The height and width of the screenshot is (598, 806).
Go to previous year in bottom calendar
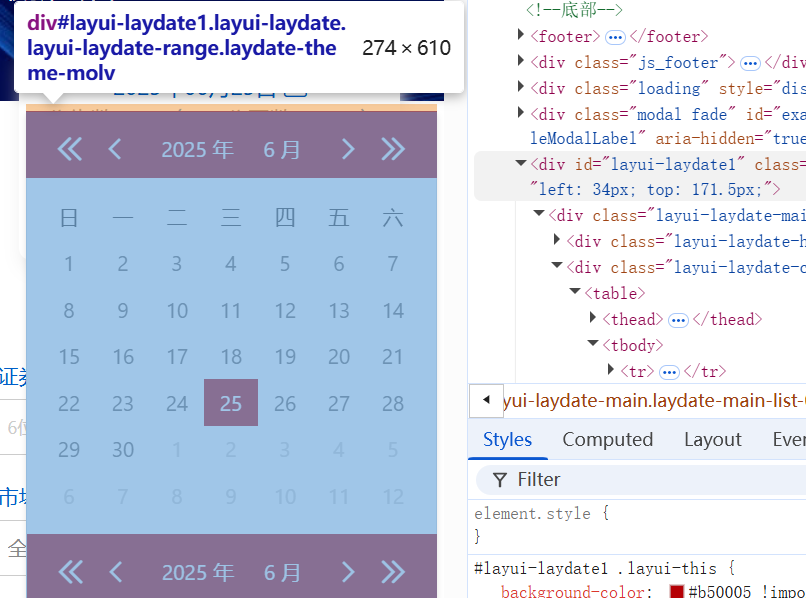click(x=70, y=572)
